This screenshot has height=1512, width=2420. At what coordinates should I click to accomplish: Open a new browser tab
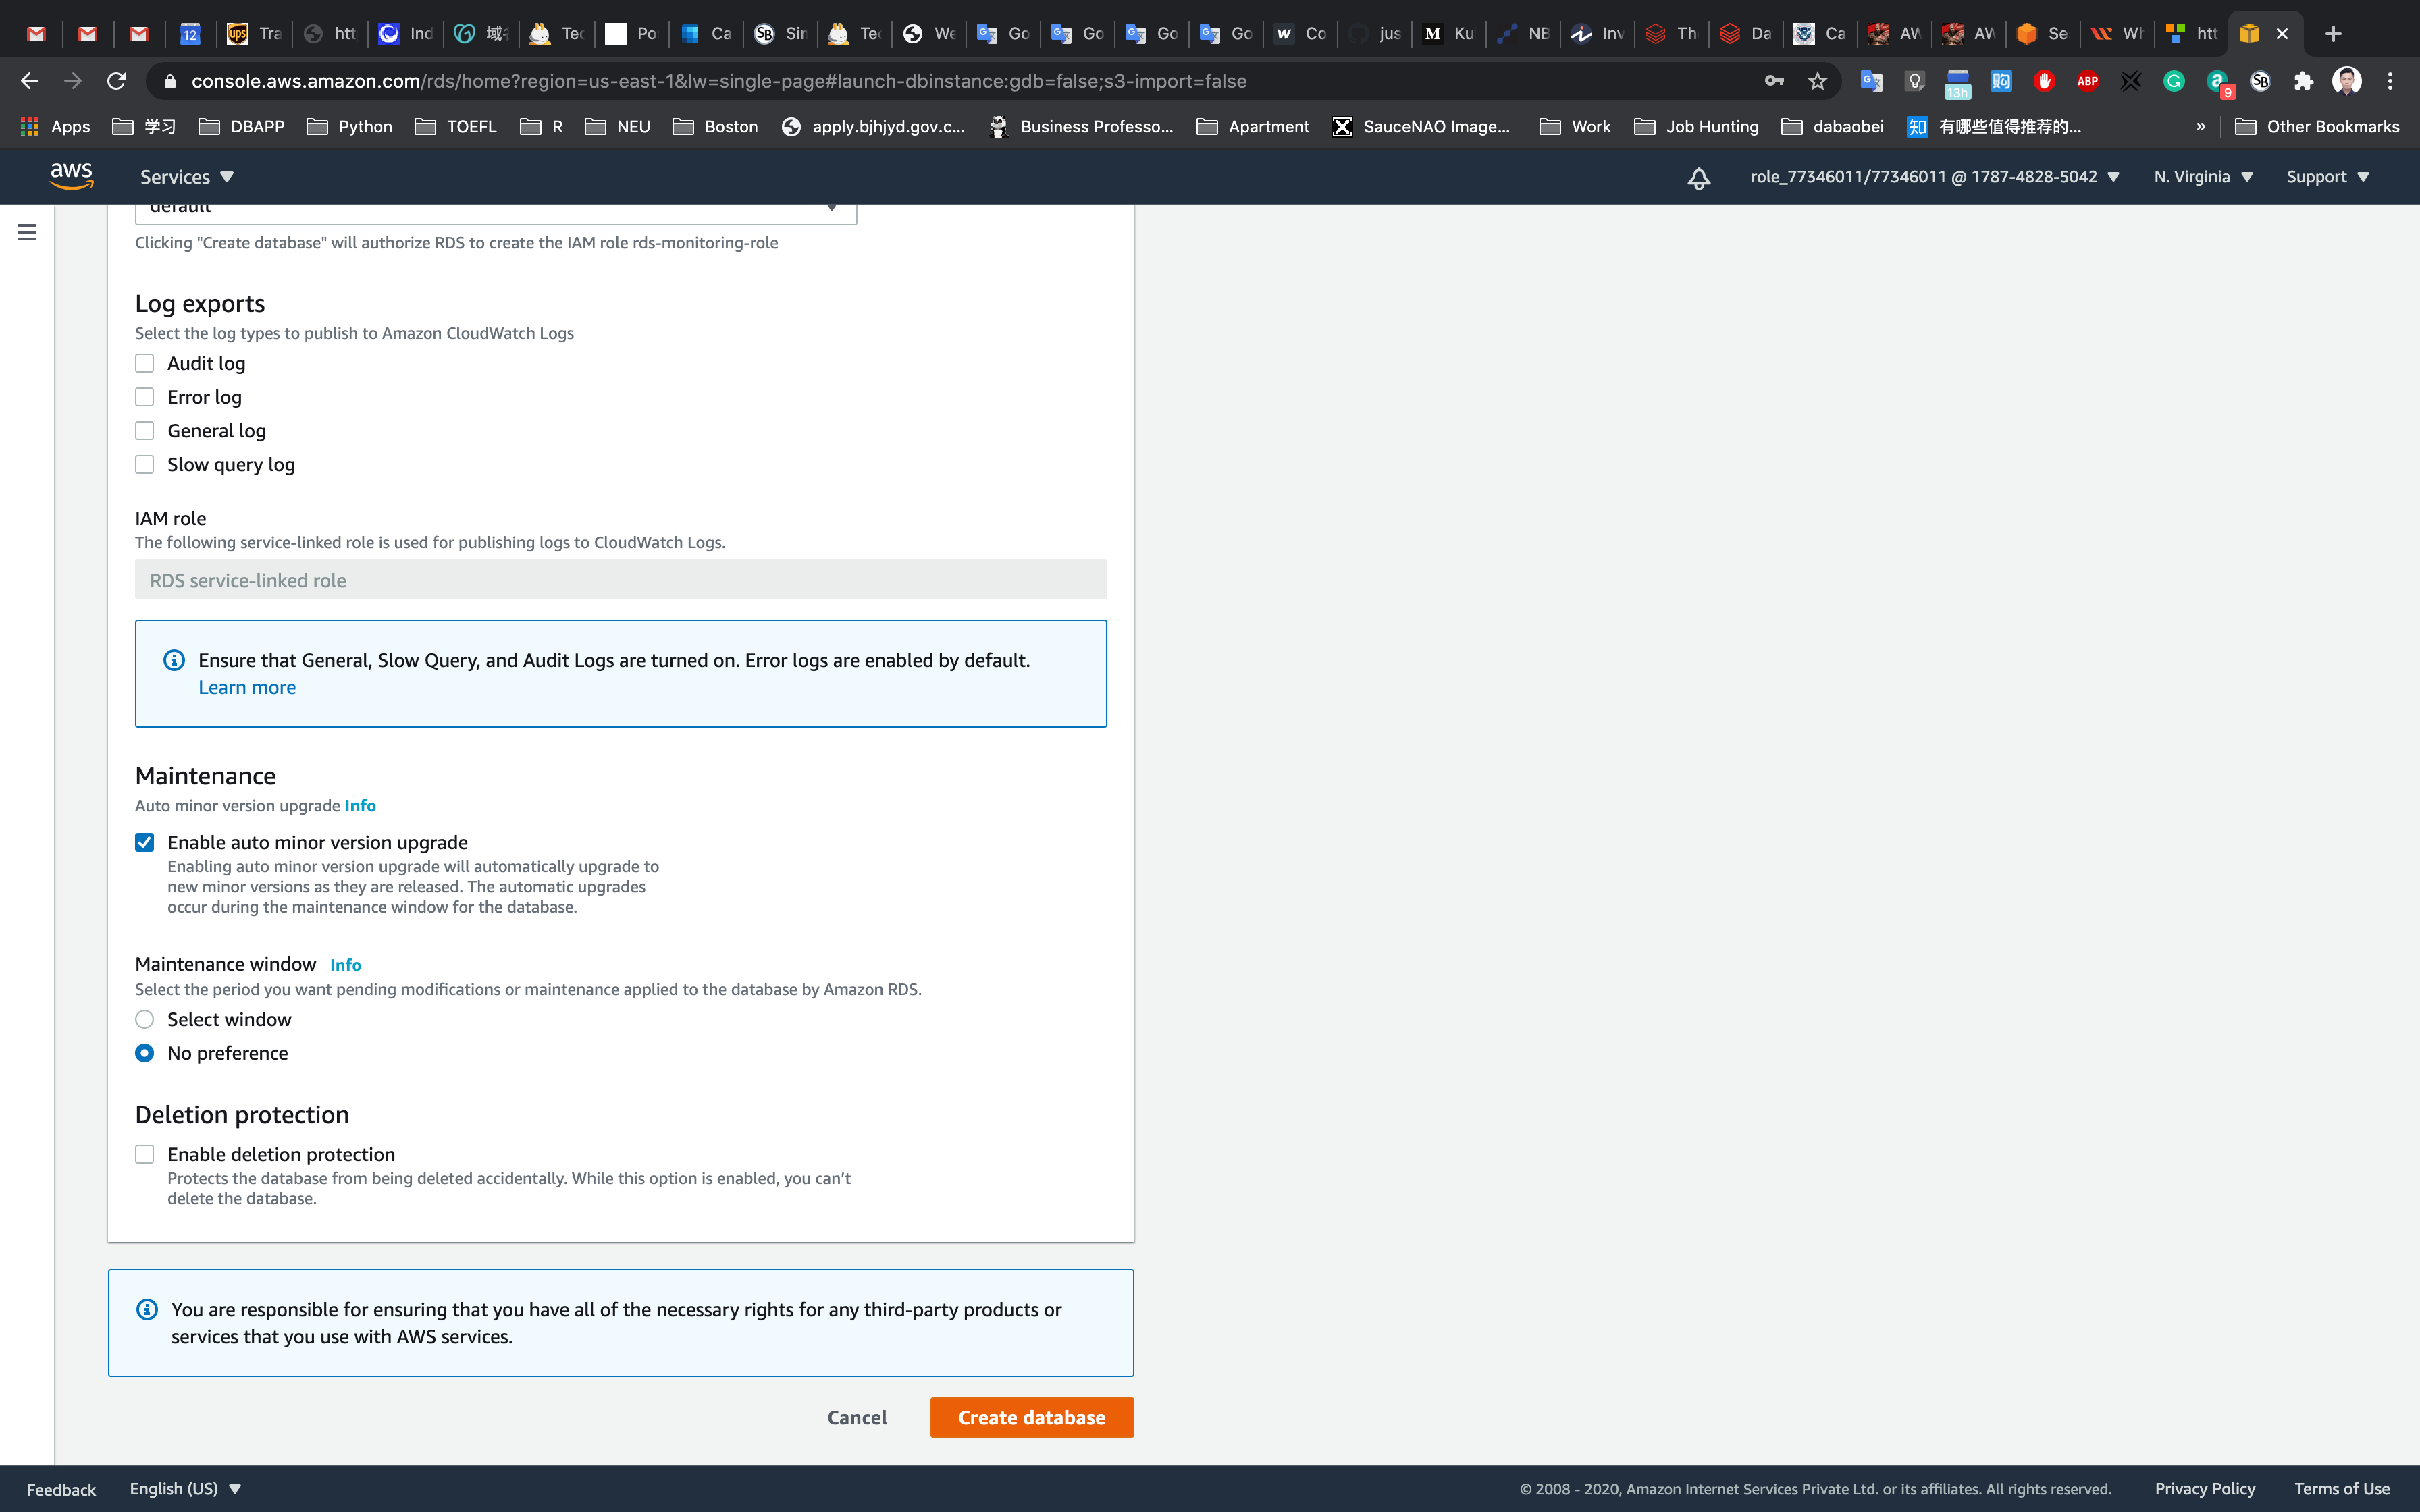click(2333, 34)
